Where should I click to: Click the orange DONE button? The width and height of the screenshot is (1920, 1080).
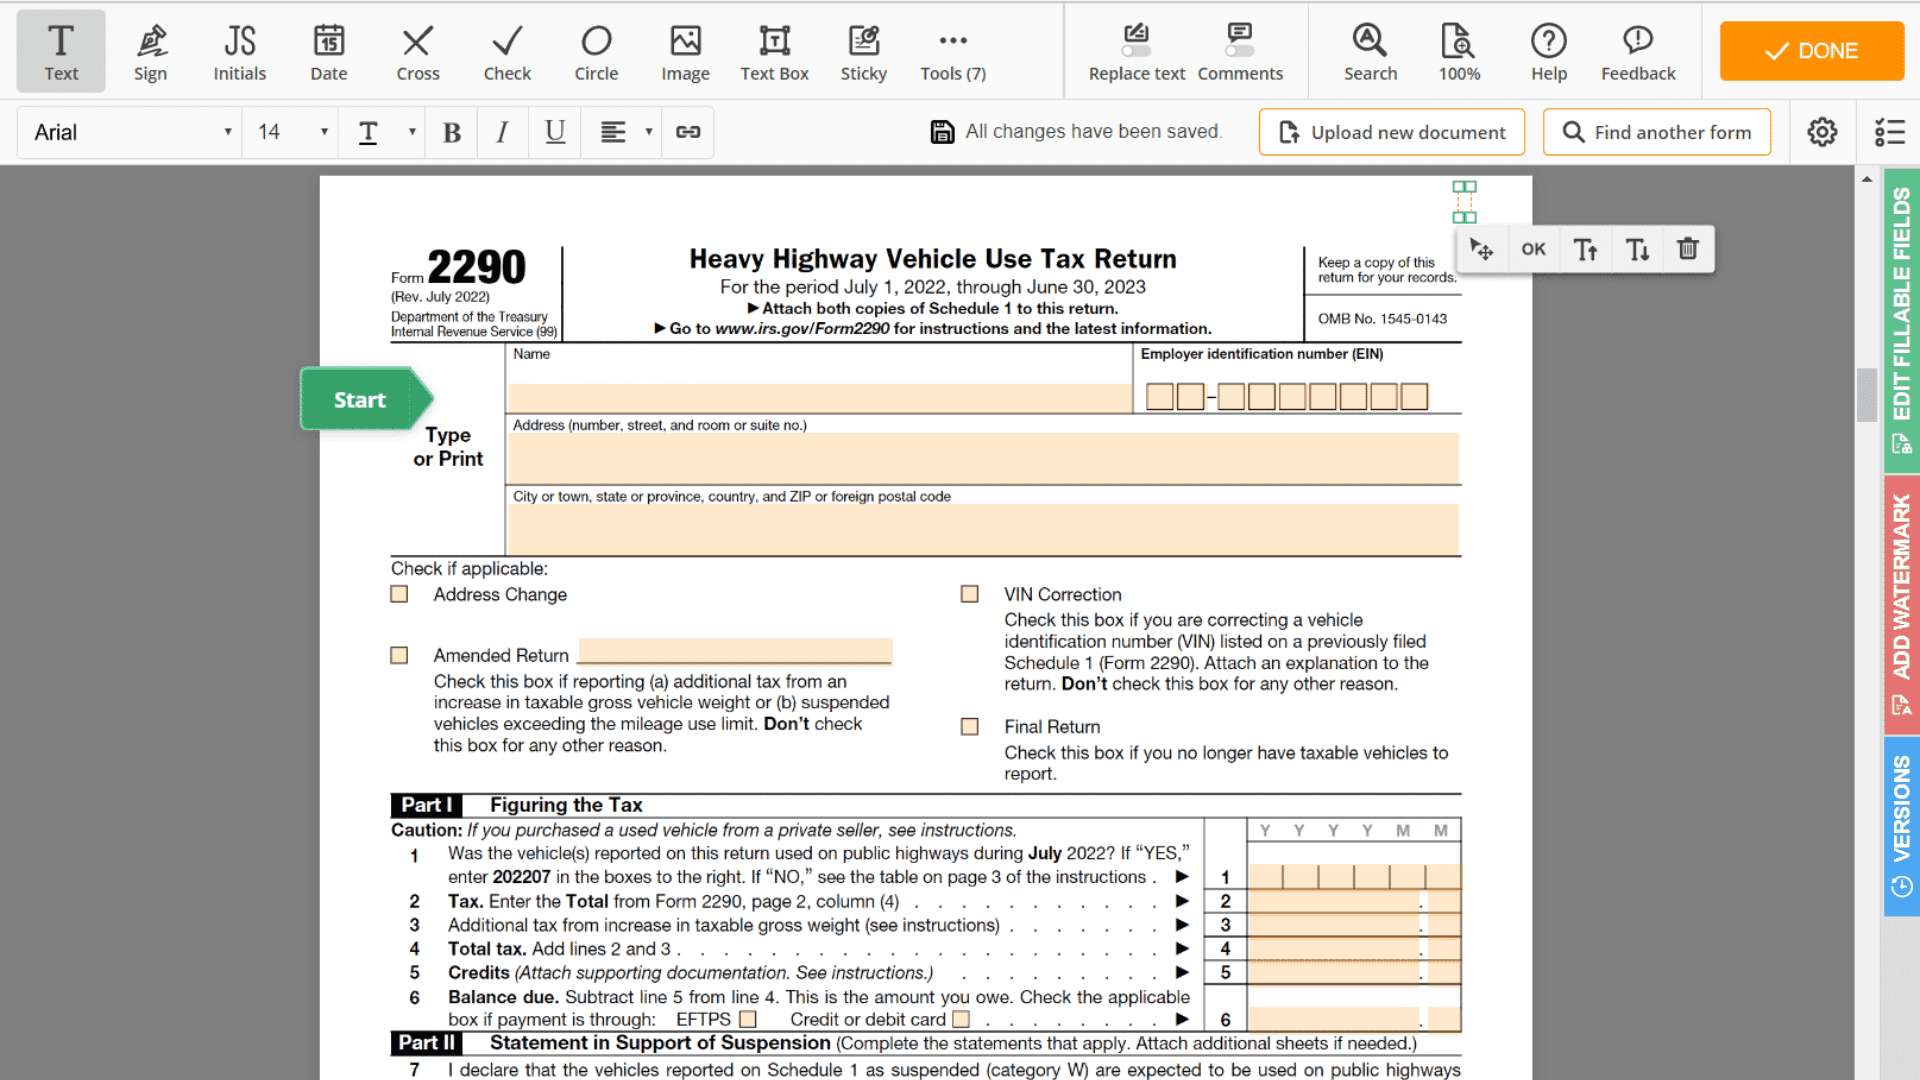click(x=1812, y=51)
